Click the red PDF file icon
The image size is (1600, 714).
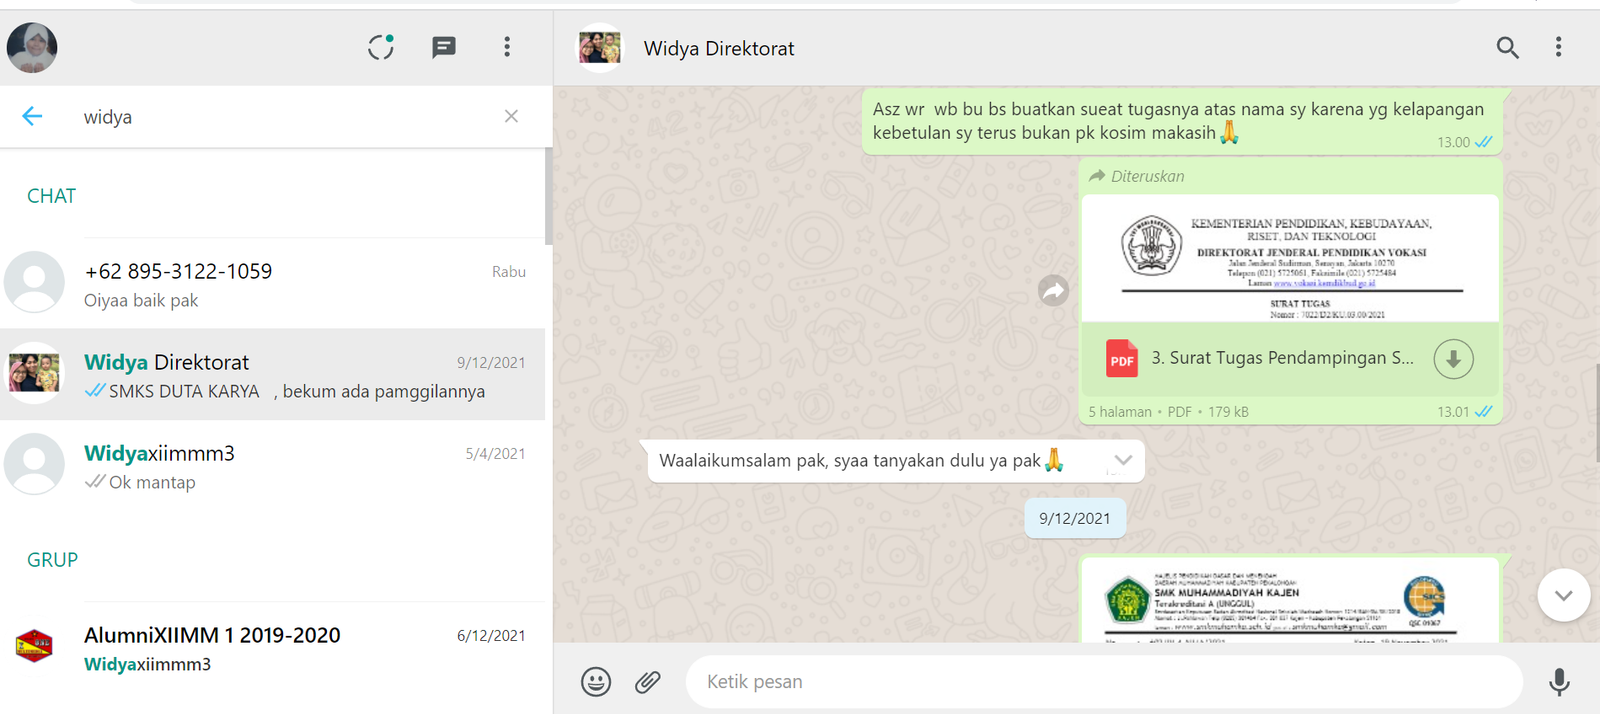pos(1122,359)
